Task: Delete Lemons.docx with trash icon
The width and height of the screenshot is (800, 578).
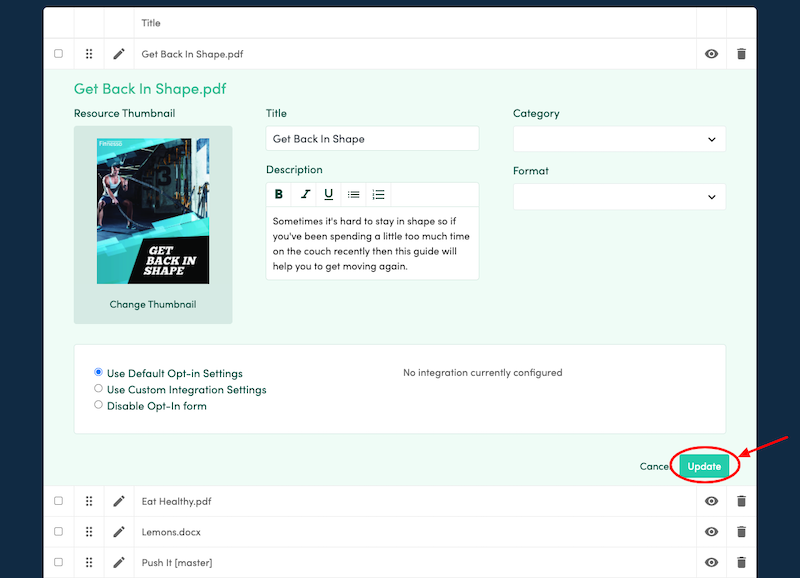Action: click(741, 532)
